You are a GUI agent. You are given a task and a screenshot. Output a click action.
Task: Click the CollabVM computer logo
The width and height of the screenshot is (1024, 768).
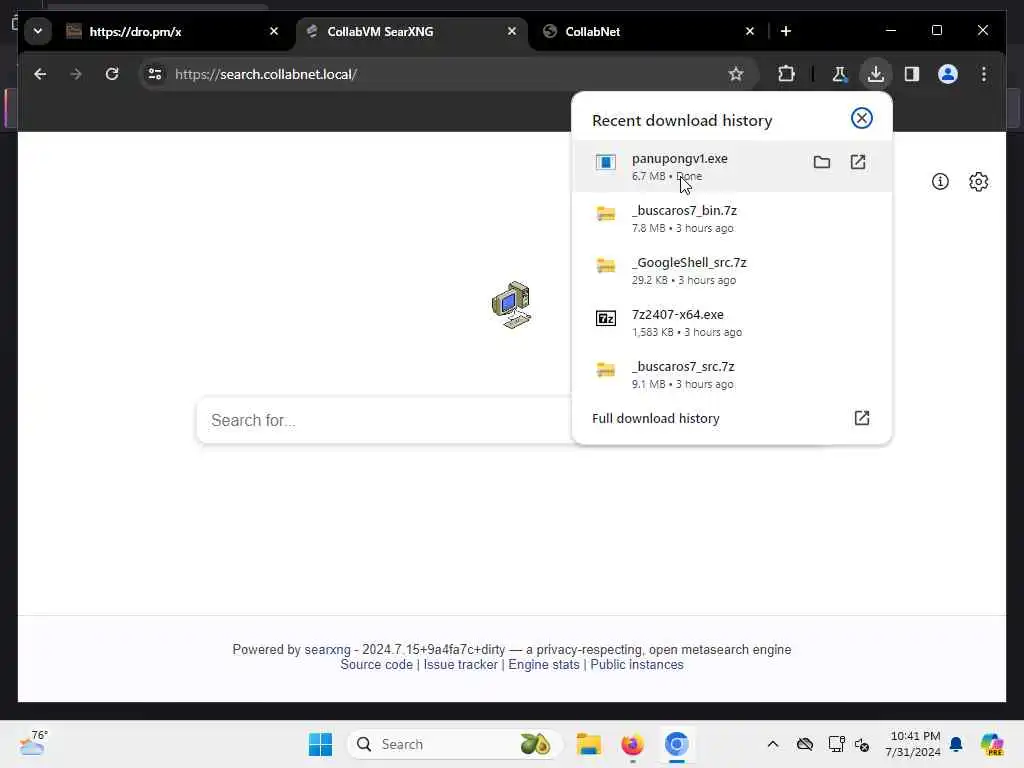point(511,305)
